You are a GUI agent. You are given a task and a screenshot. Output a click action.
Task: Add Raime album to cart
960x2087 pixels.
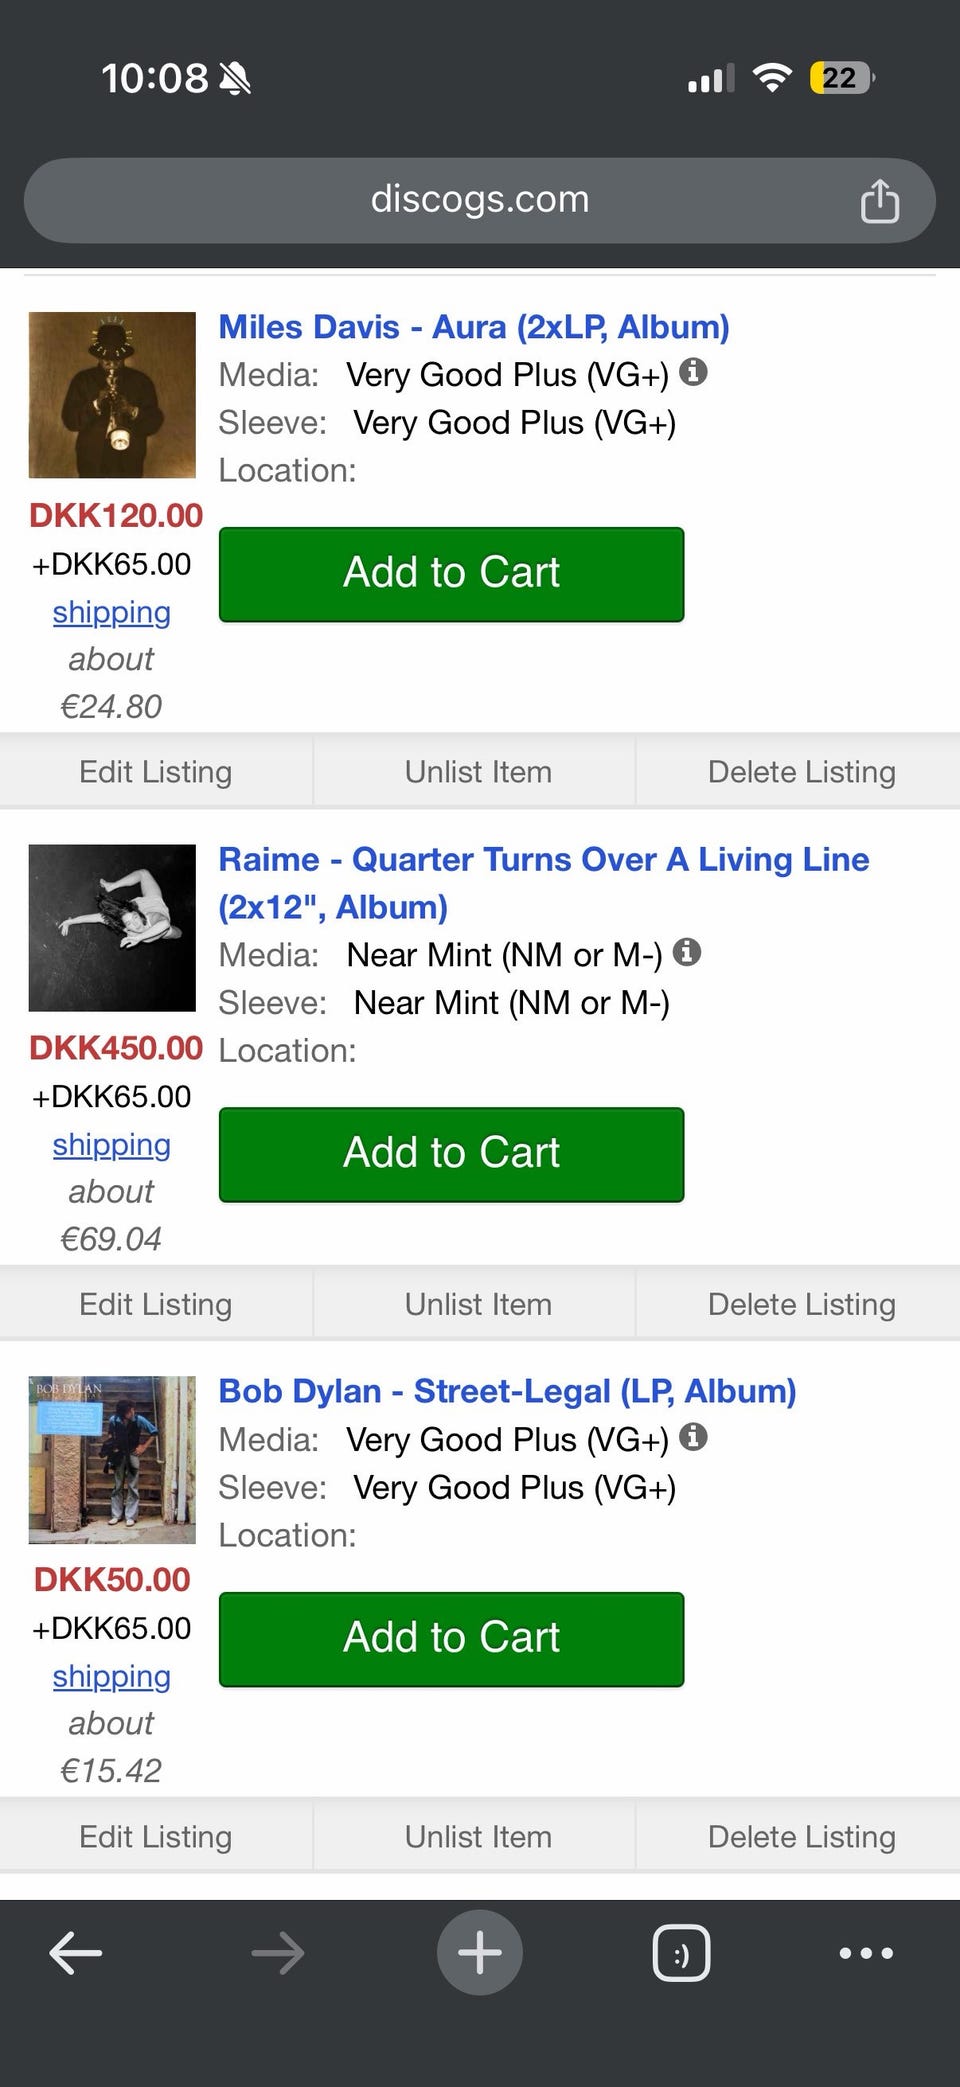click(x=451, y=1154)
